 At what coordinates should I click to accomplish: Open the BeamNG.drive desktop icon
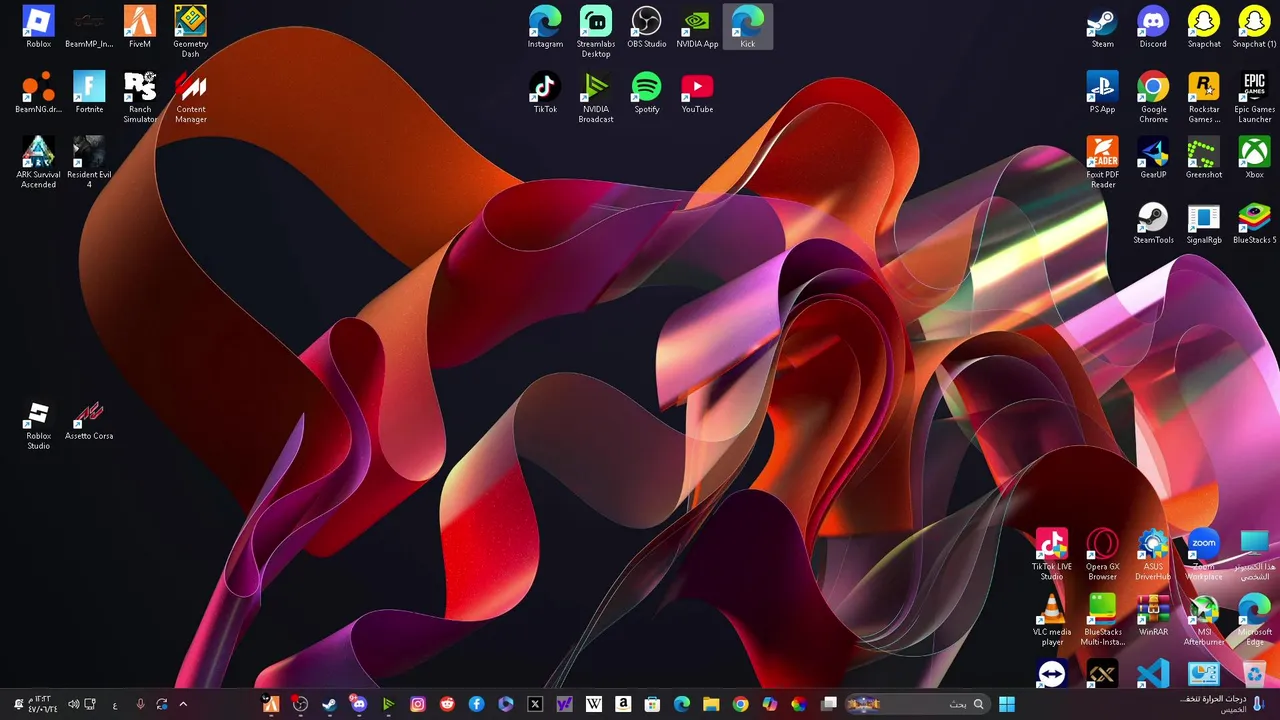pyautogui.click(x=38, y=92)
